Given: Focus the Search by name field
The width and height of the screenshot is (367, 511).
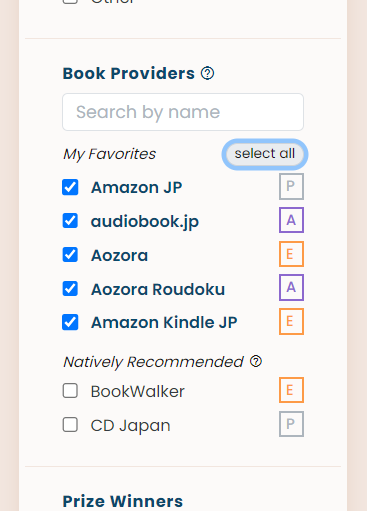Looking at the screenshot, I should click(183, 112).
